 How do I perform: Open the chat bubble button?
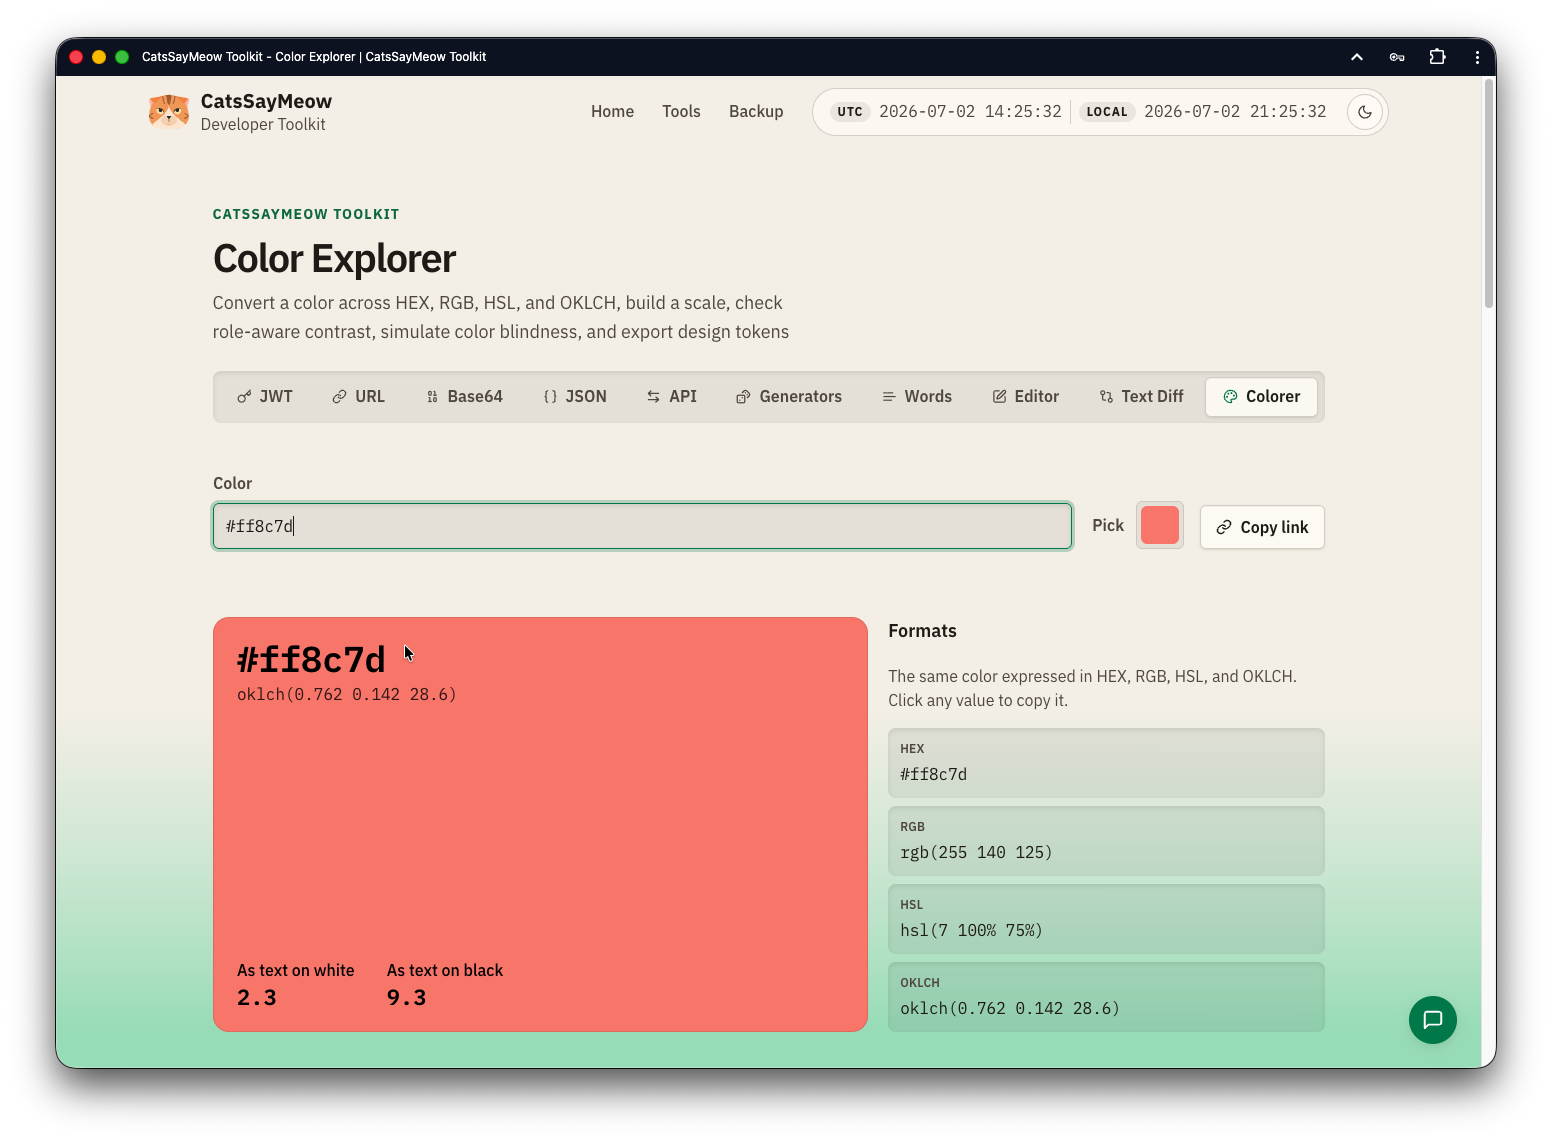1433,1020
